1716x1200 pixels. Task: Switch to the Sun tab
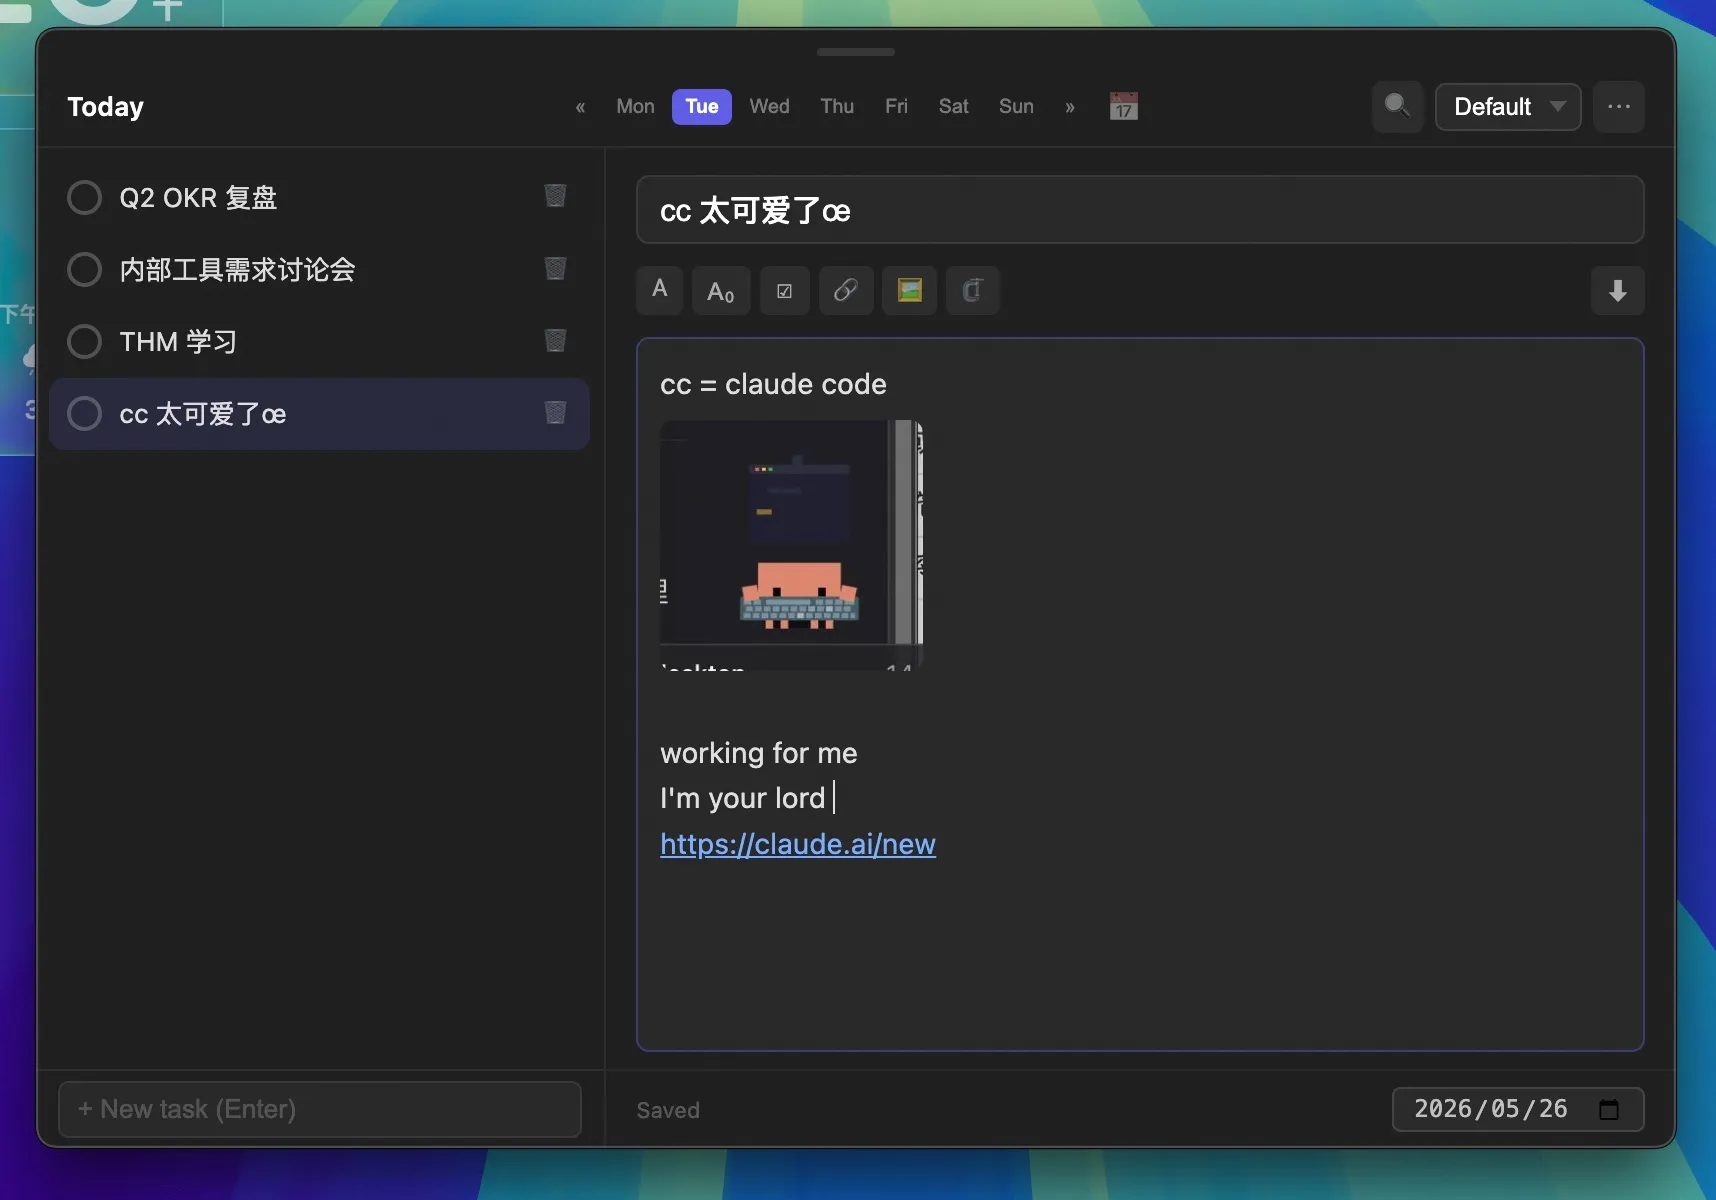coord(1016,107)
